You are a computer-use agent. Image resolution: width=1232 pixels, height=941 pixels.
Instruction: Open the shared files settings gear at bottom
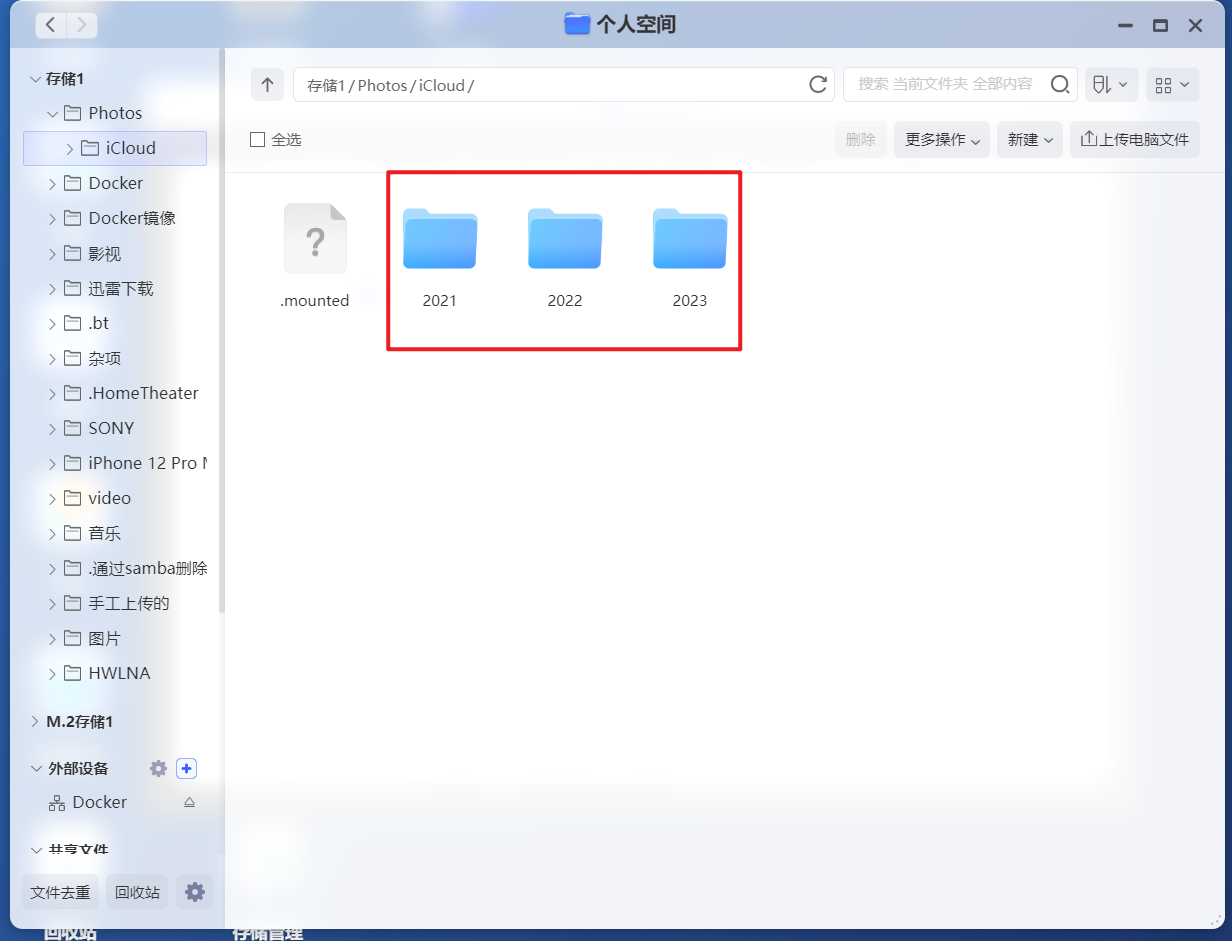coord(194,891)
